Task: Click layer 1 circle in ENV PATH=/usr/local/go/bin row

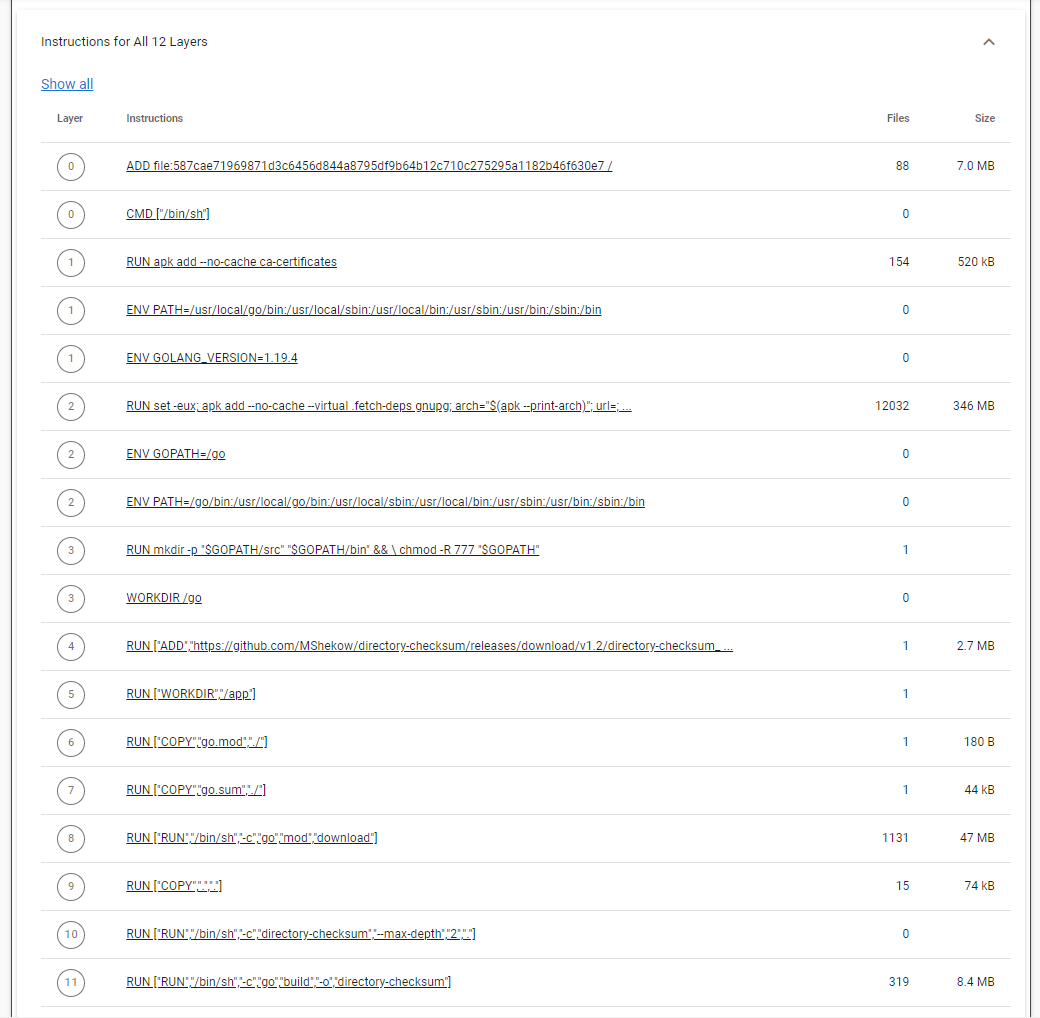Action: (x=71, y=310)
